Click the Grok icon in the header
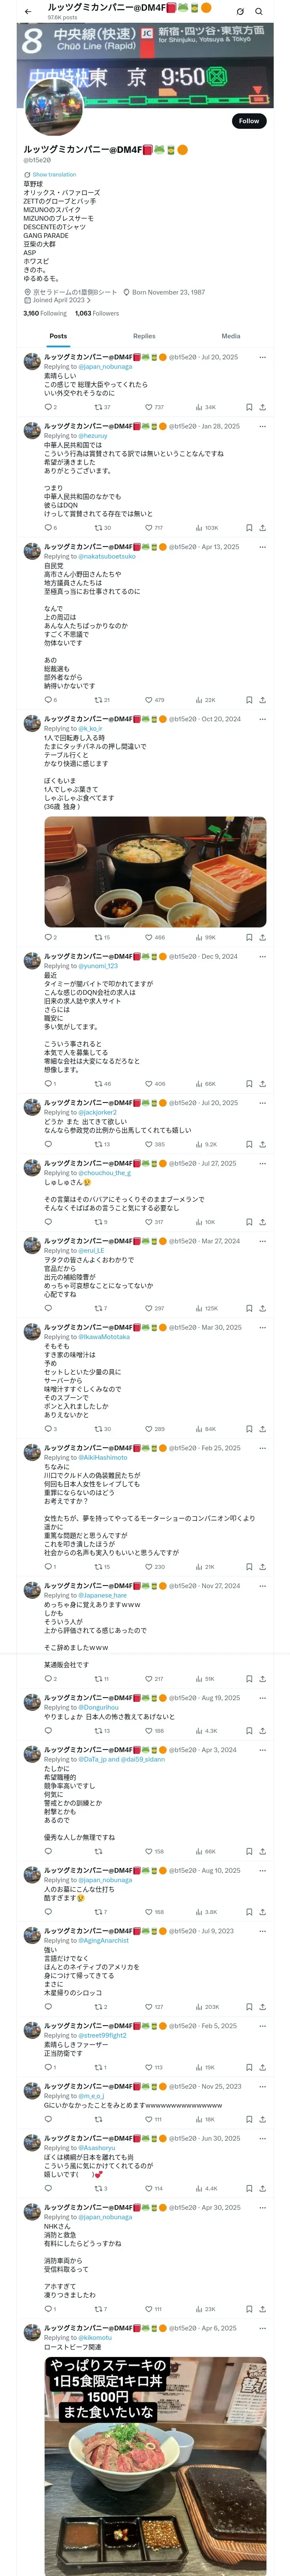Viewport: 290px width, 2576px height. tap(240, 11)
